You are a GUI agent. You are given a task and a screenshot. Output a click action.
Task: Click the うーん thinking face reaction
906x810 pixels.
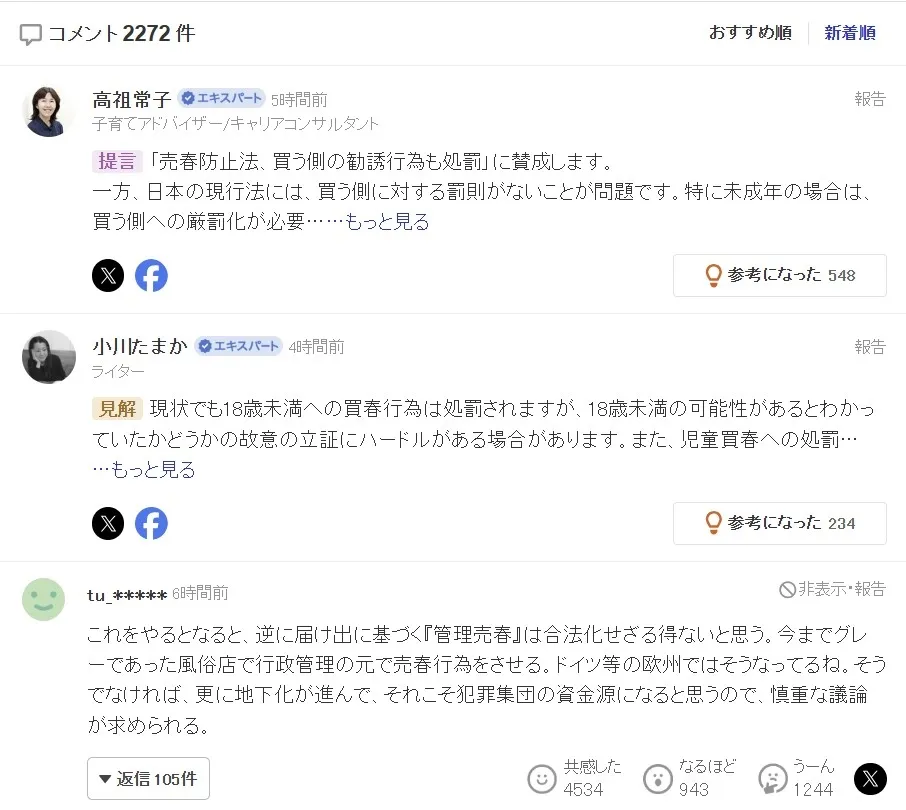[773, 778]
